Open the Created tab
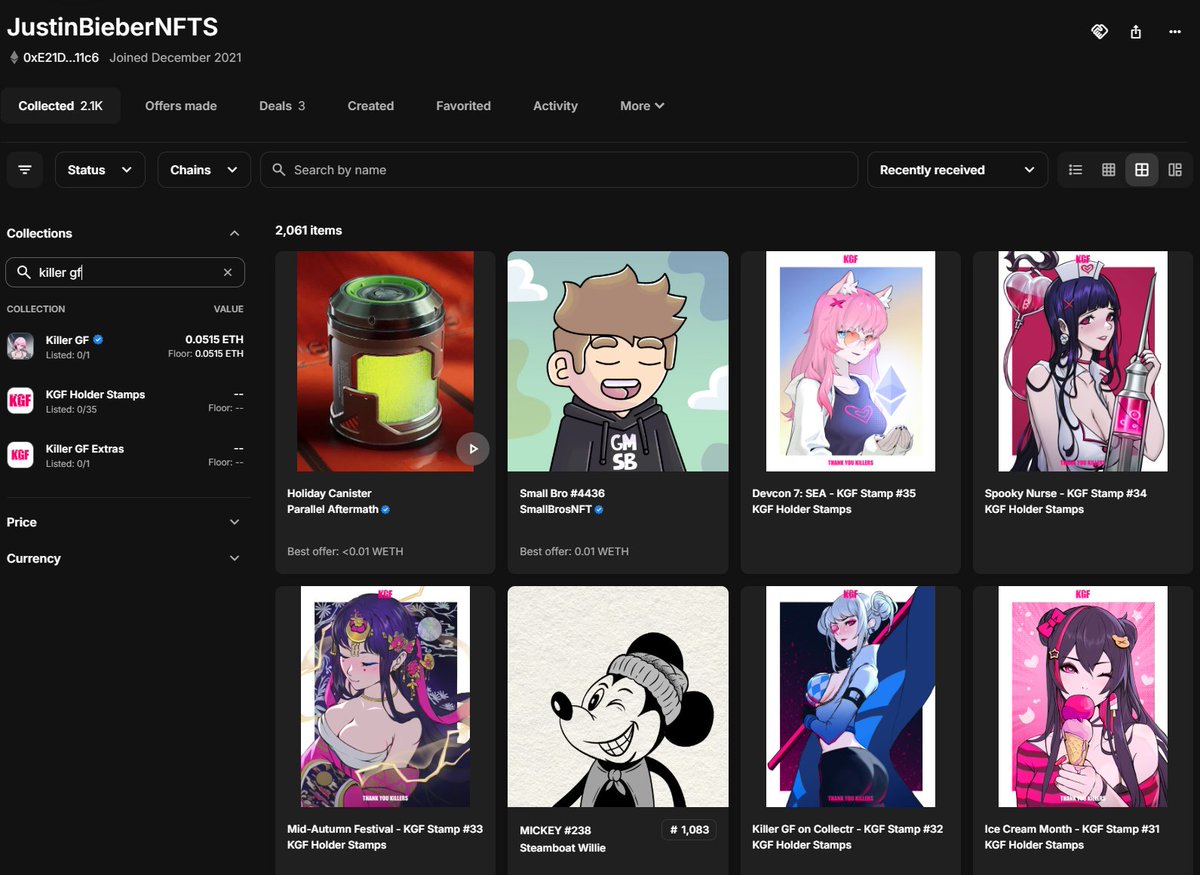The image size is (1200, 875). click(x=371, y=106)
